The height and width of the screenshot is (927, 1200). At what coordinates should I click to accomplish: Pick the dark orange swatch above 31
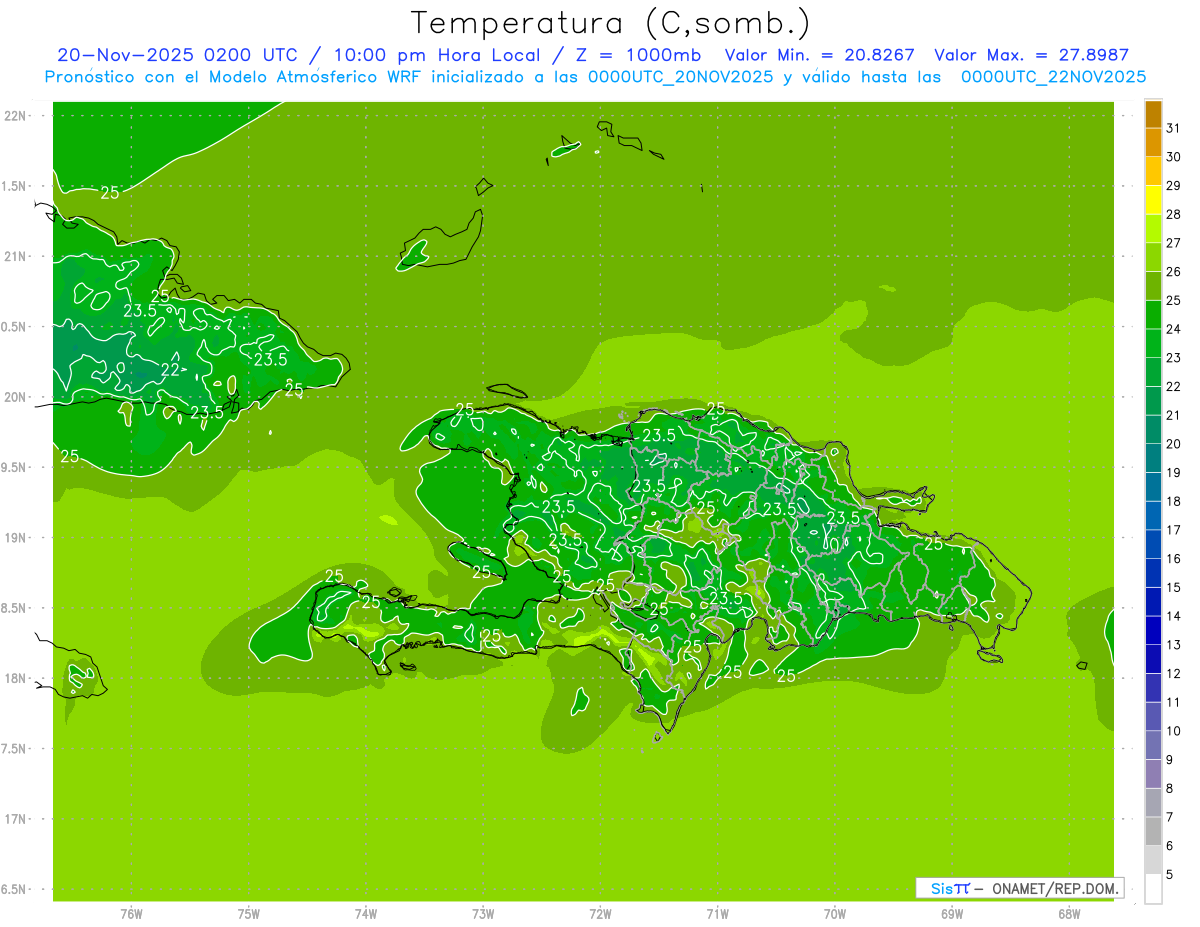coord(1153,114)
